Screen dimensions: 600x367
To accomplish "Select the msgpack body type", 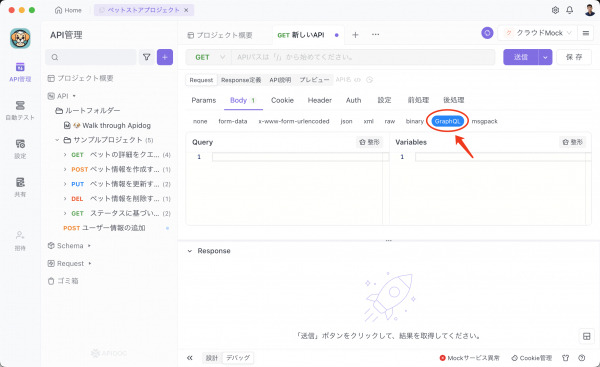I will 484,121.
